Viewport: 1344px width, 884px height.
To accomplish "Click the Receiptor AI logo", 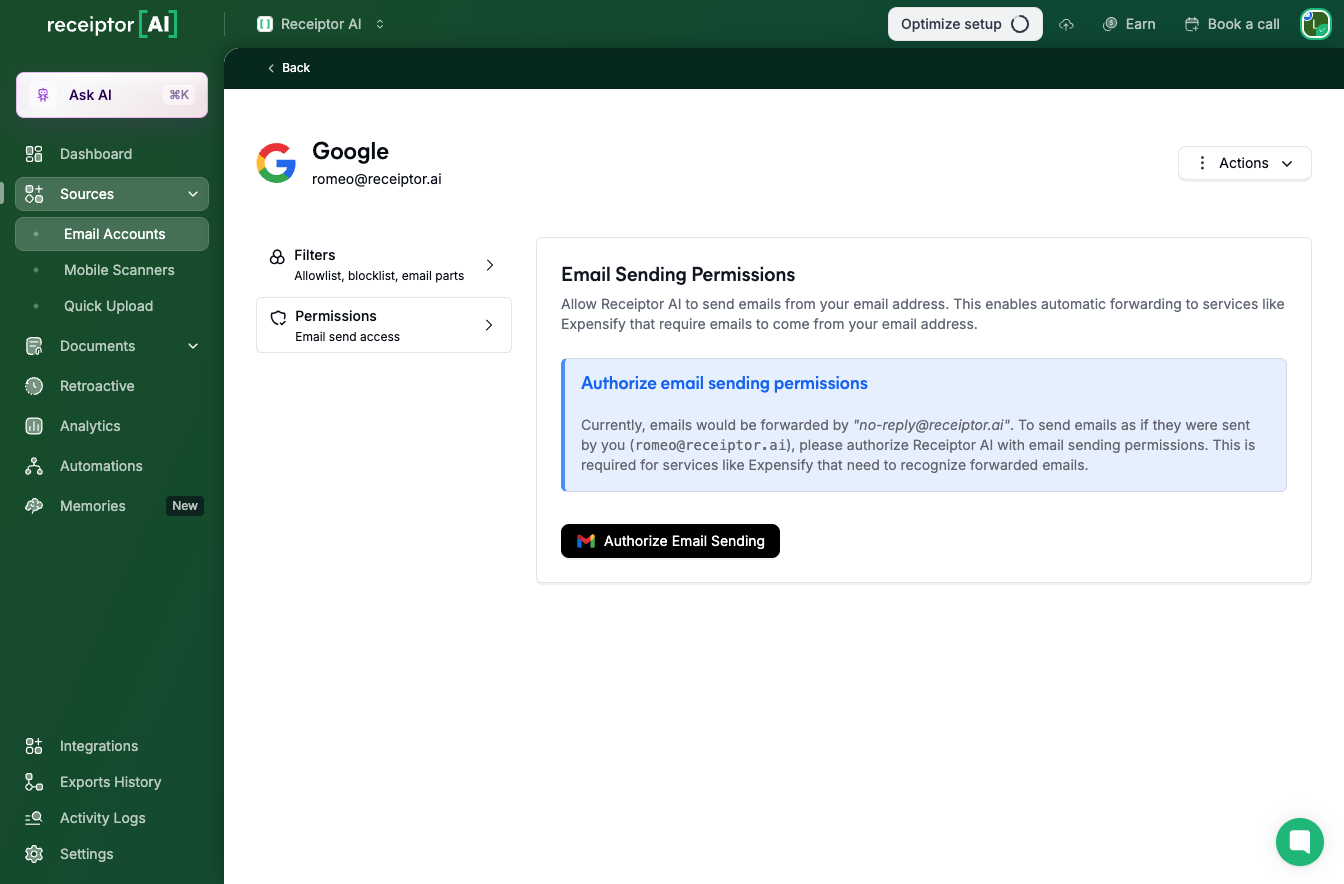I will click(112, 25).
